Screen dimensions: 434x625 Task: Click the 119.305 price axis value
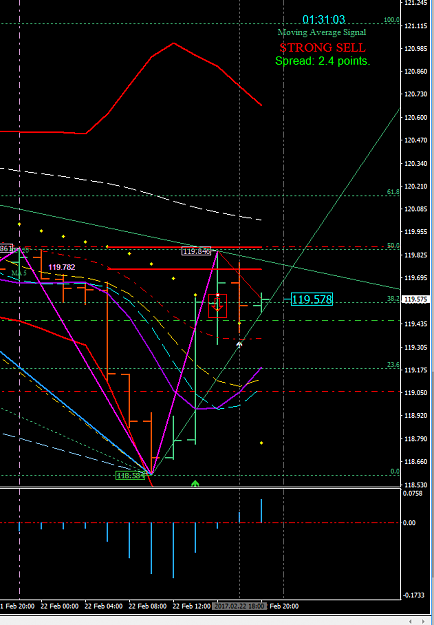[416, 348]
